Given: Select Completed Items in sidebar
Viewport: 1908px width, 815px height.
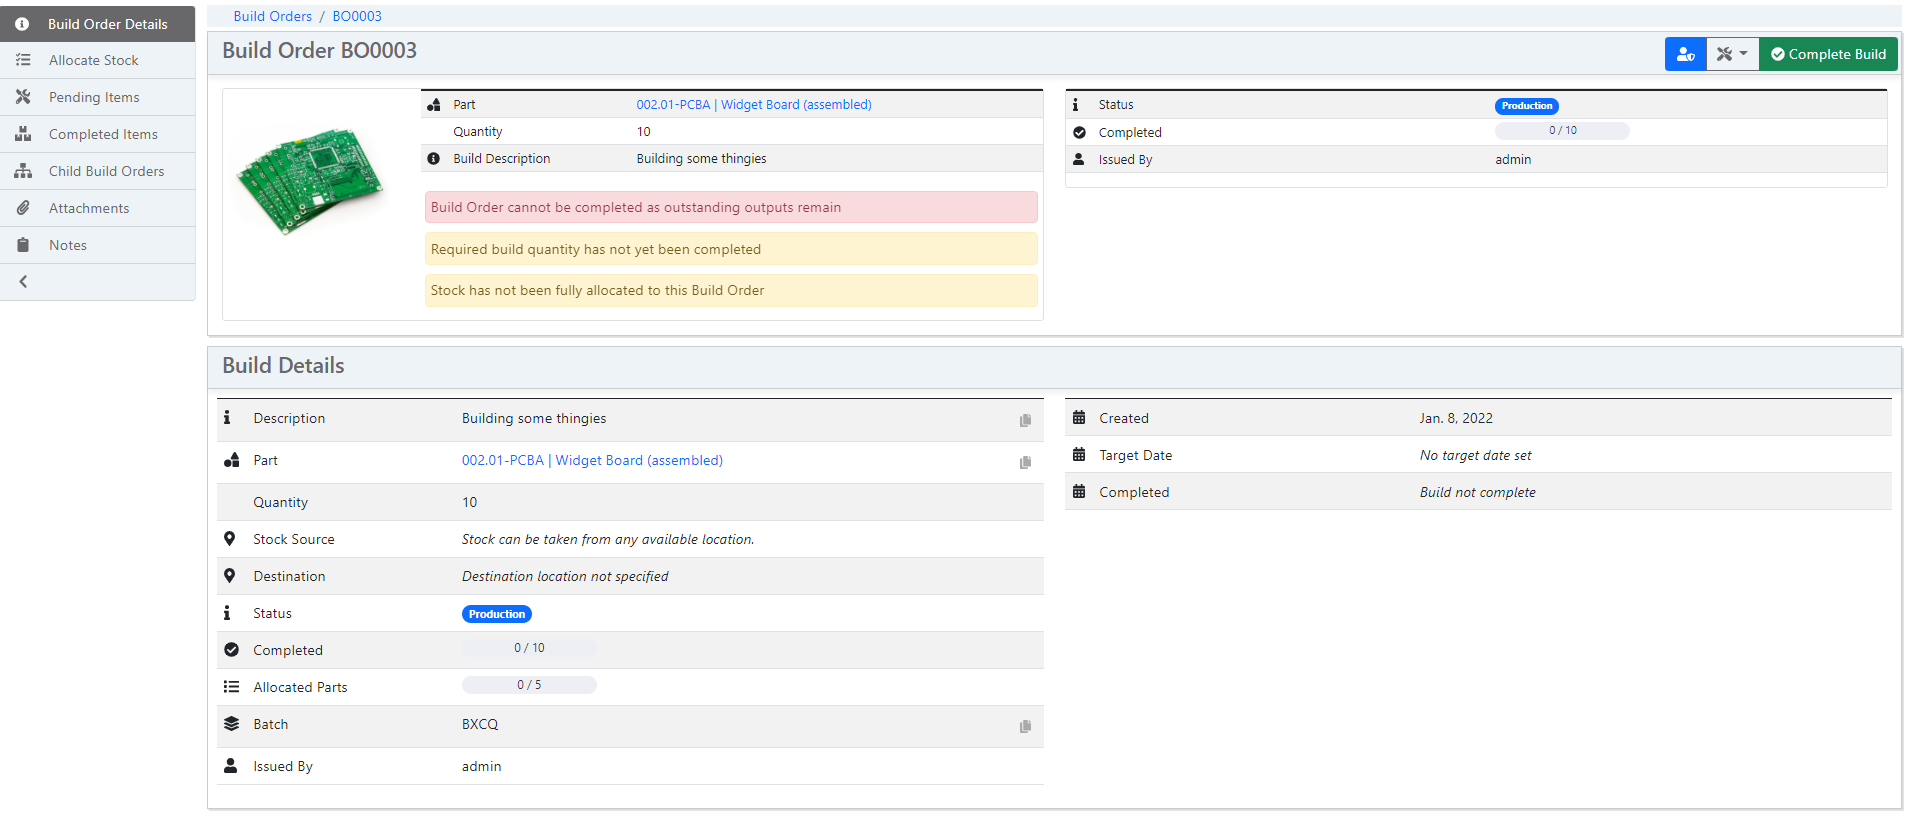Looking at the screenshot, I should tap(103, 134).
